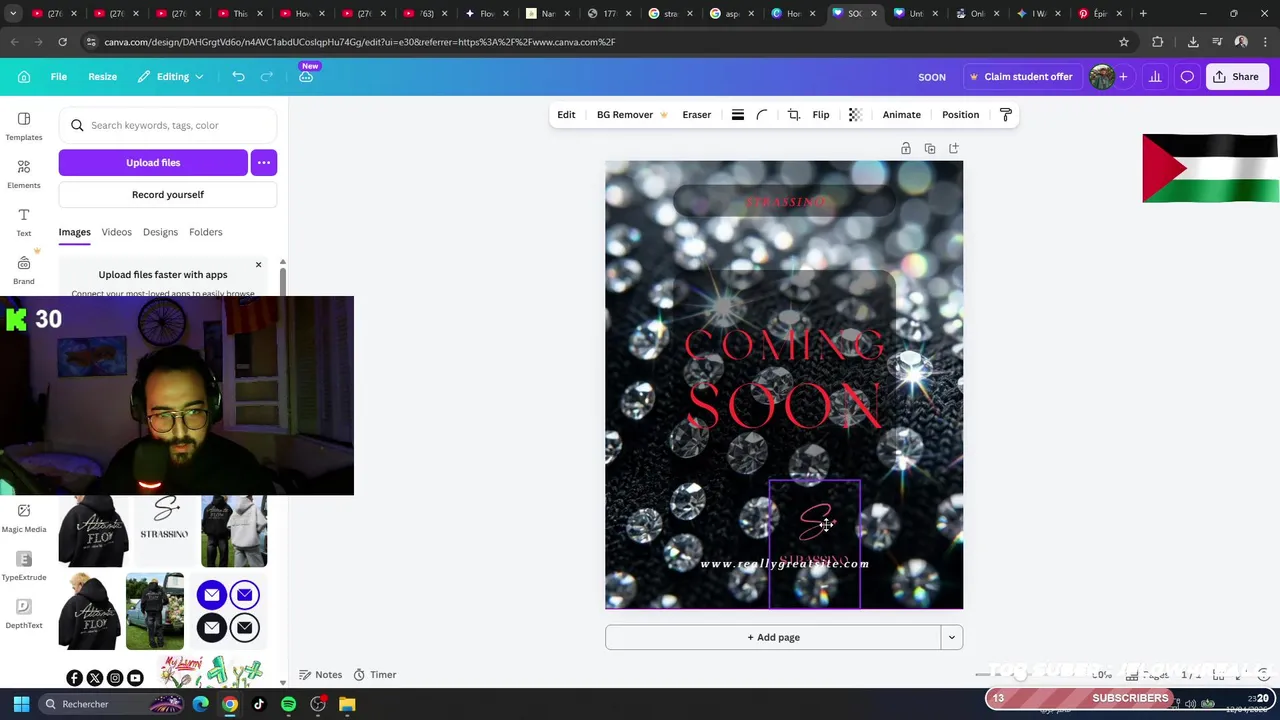Duplicate the page icon above canvas

[930, 148]
